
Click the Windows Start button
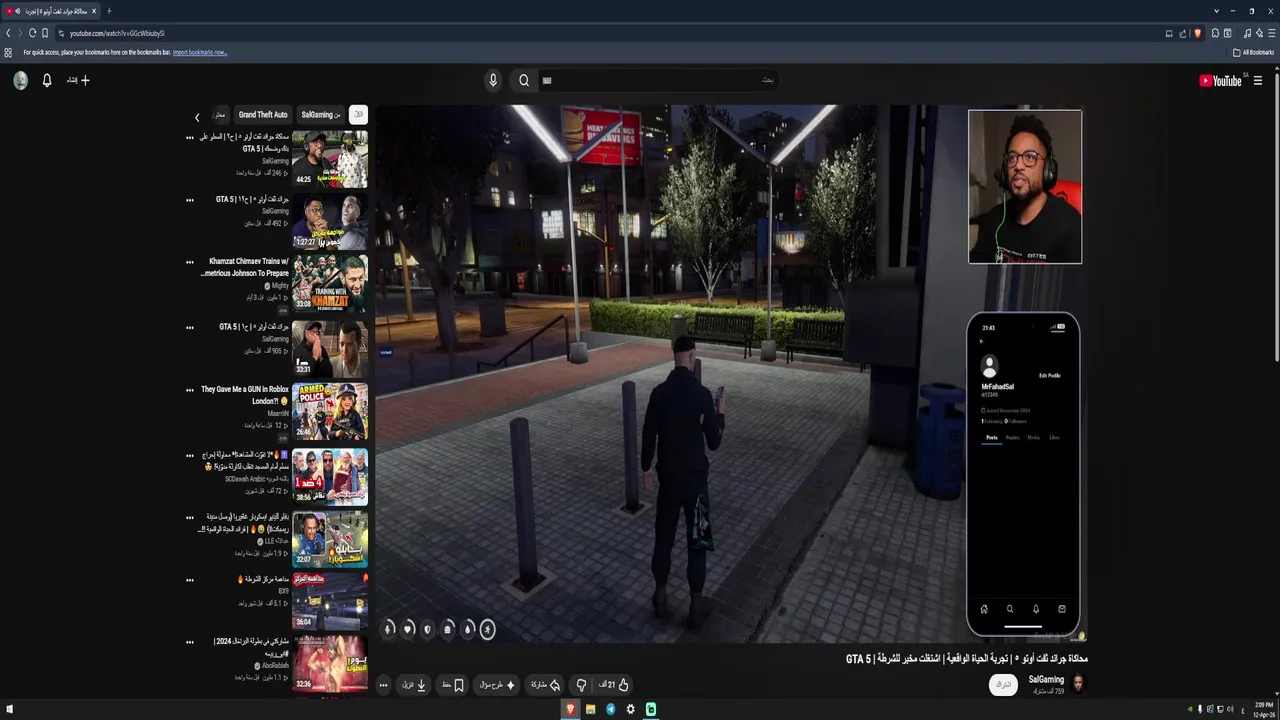10,709
